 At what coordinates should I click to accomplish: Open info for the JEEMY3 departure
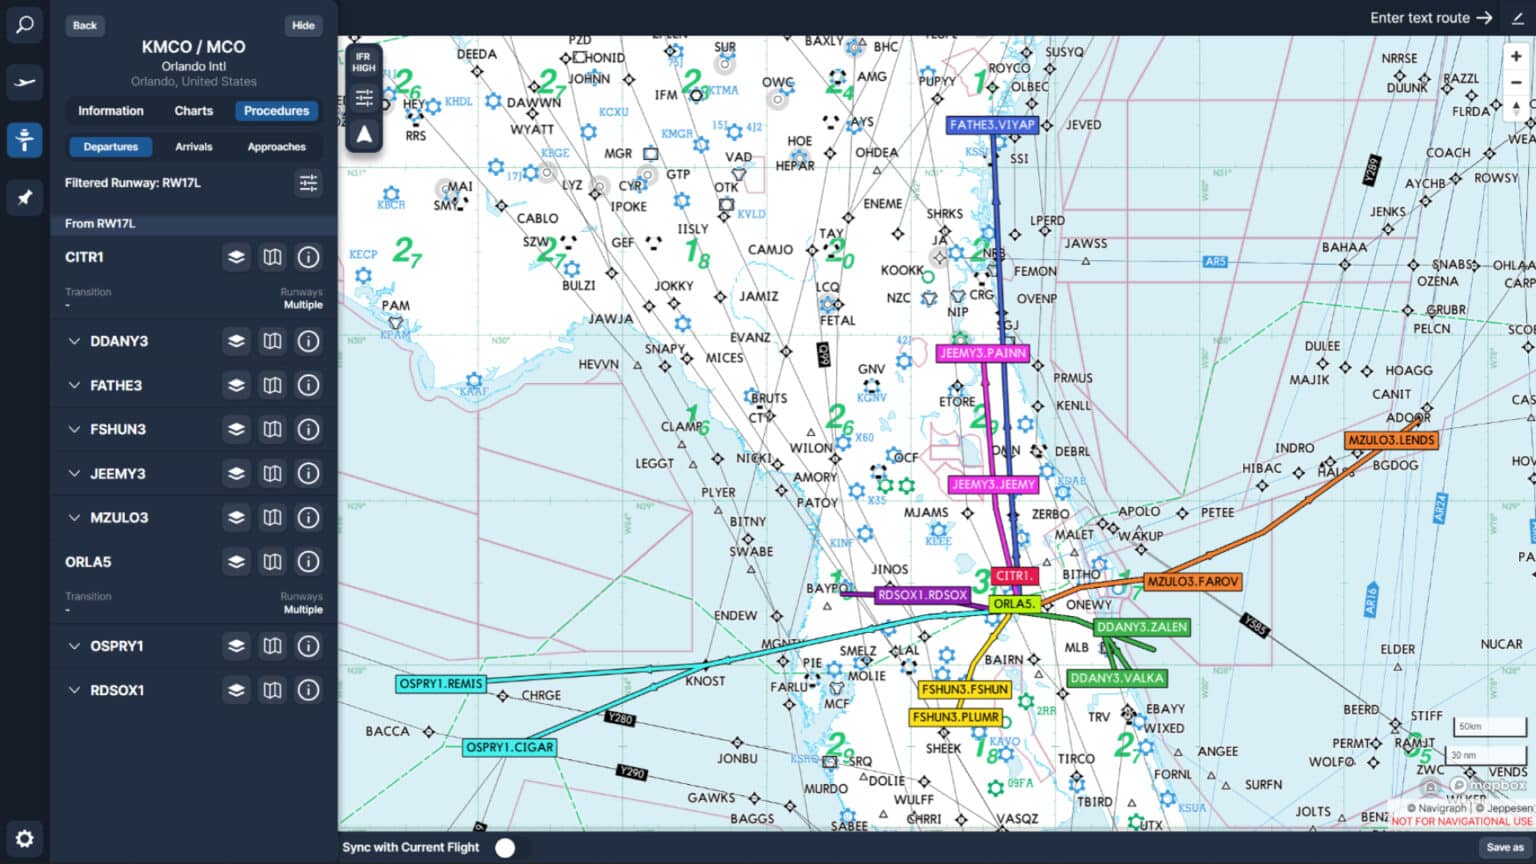point(308,473)
